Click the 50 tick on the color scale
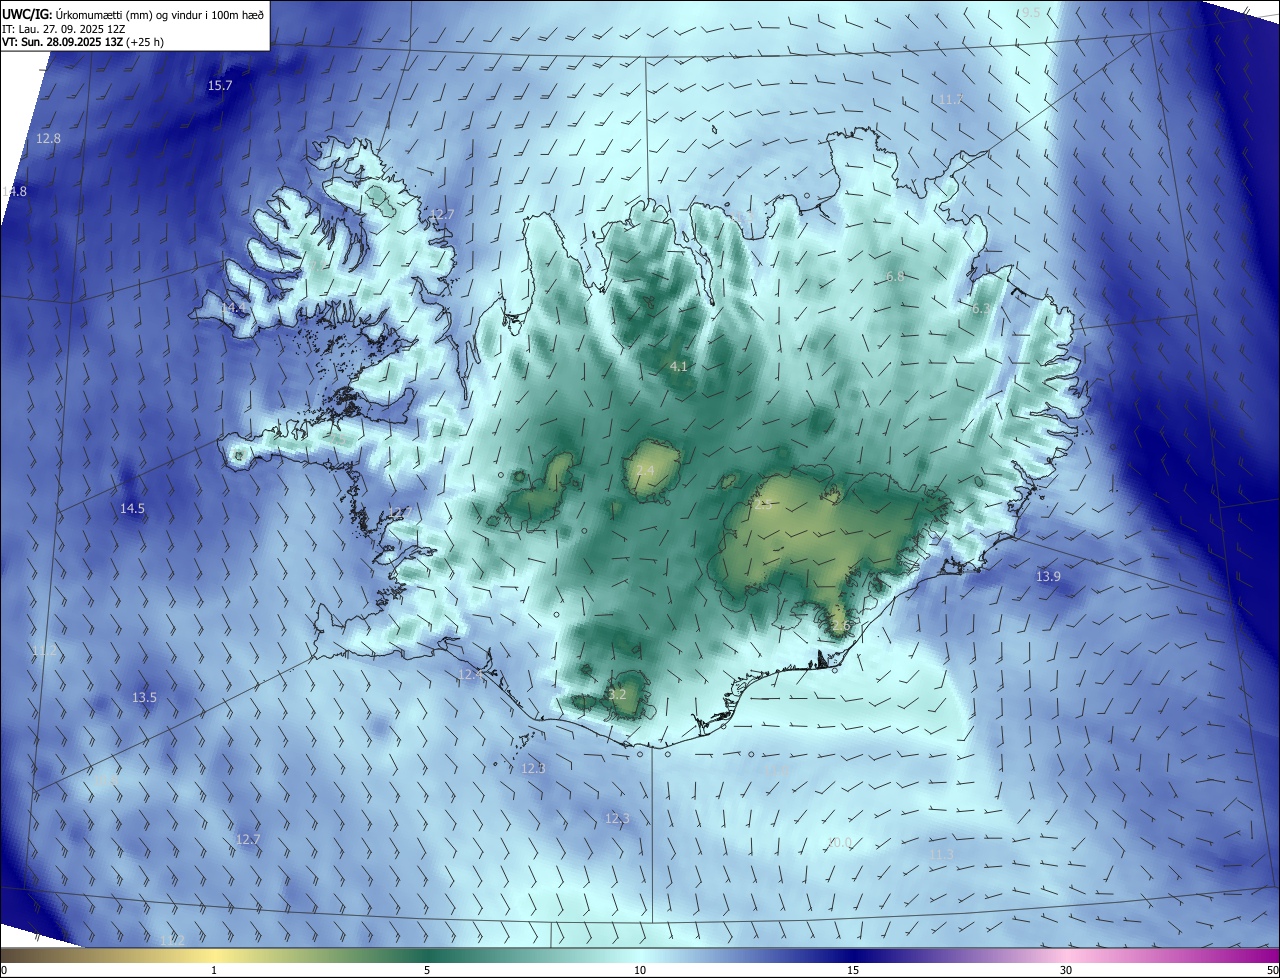1280x978 pixels. tap(1272, 970)
